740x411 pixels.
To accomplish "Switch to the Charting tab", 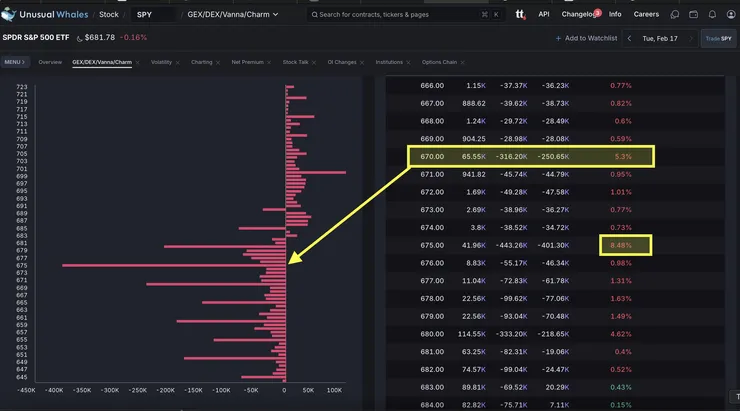I will tap(202, 62).
